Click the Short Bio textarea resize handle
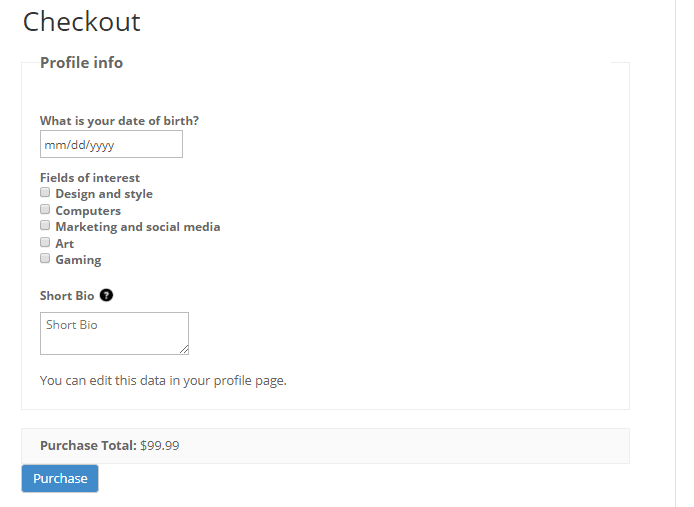 click(x=184, y=350)
